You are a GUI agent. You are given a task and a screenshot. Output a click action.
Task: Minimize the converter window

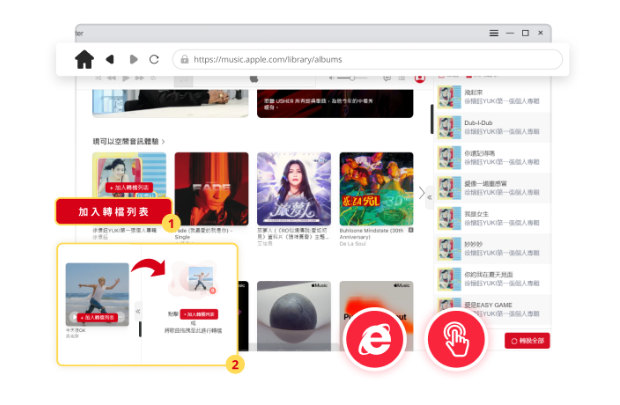[510, 33]
